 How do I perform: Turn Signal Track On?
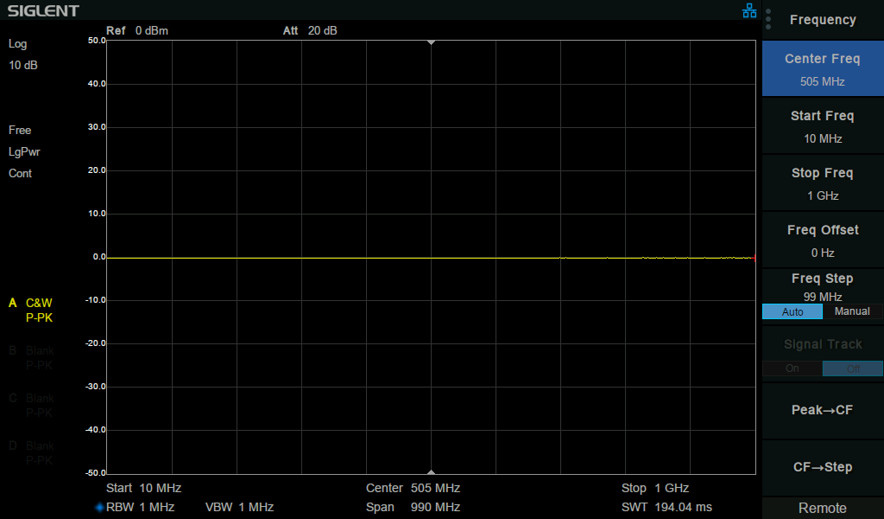(792, 369)
